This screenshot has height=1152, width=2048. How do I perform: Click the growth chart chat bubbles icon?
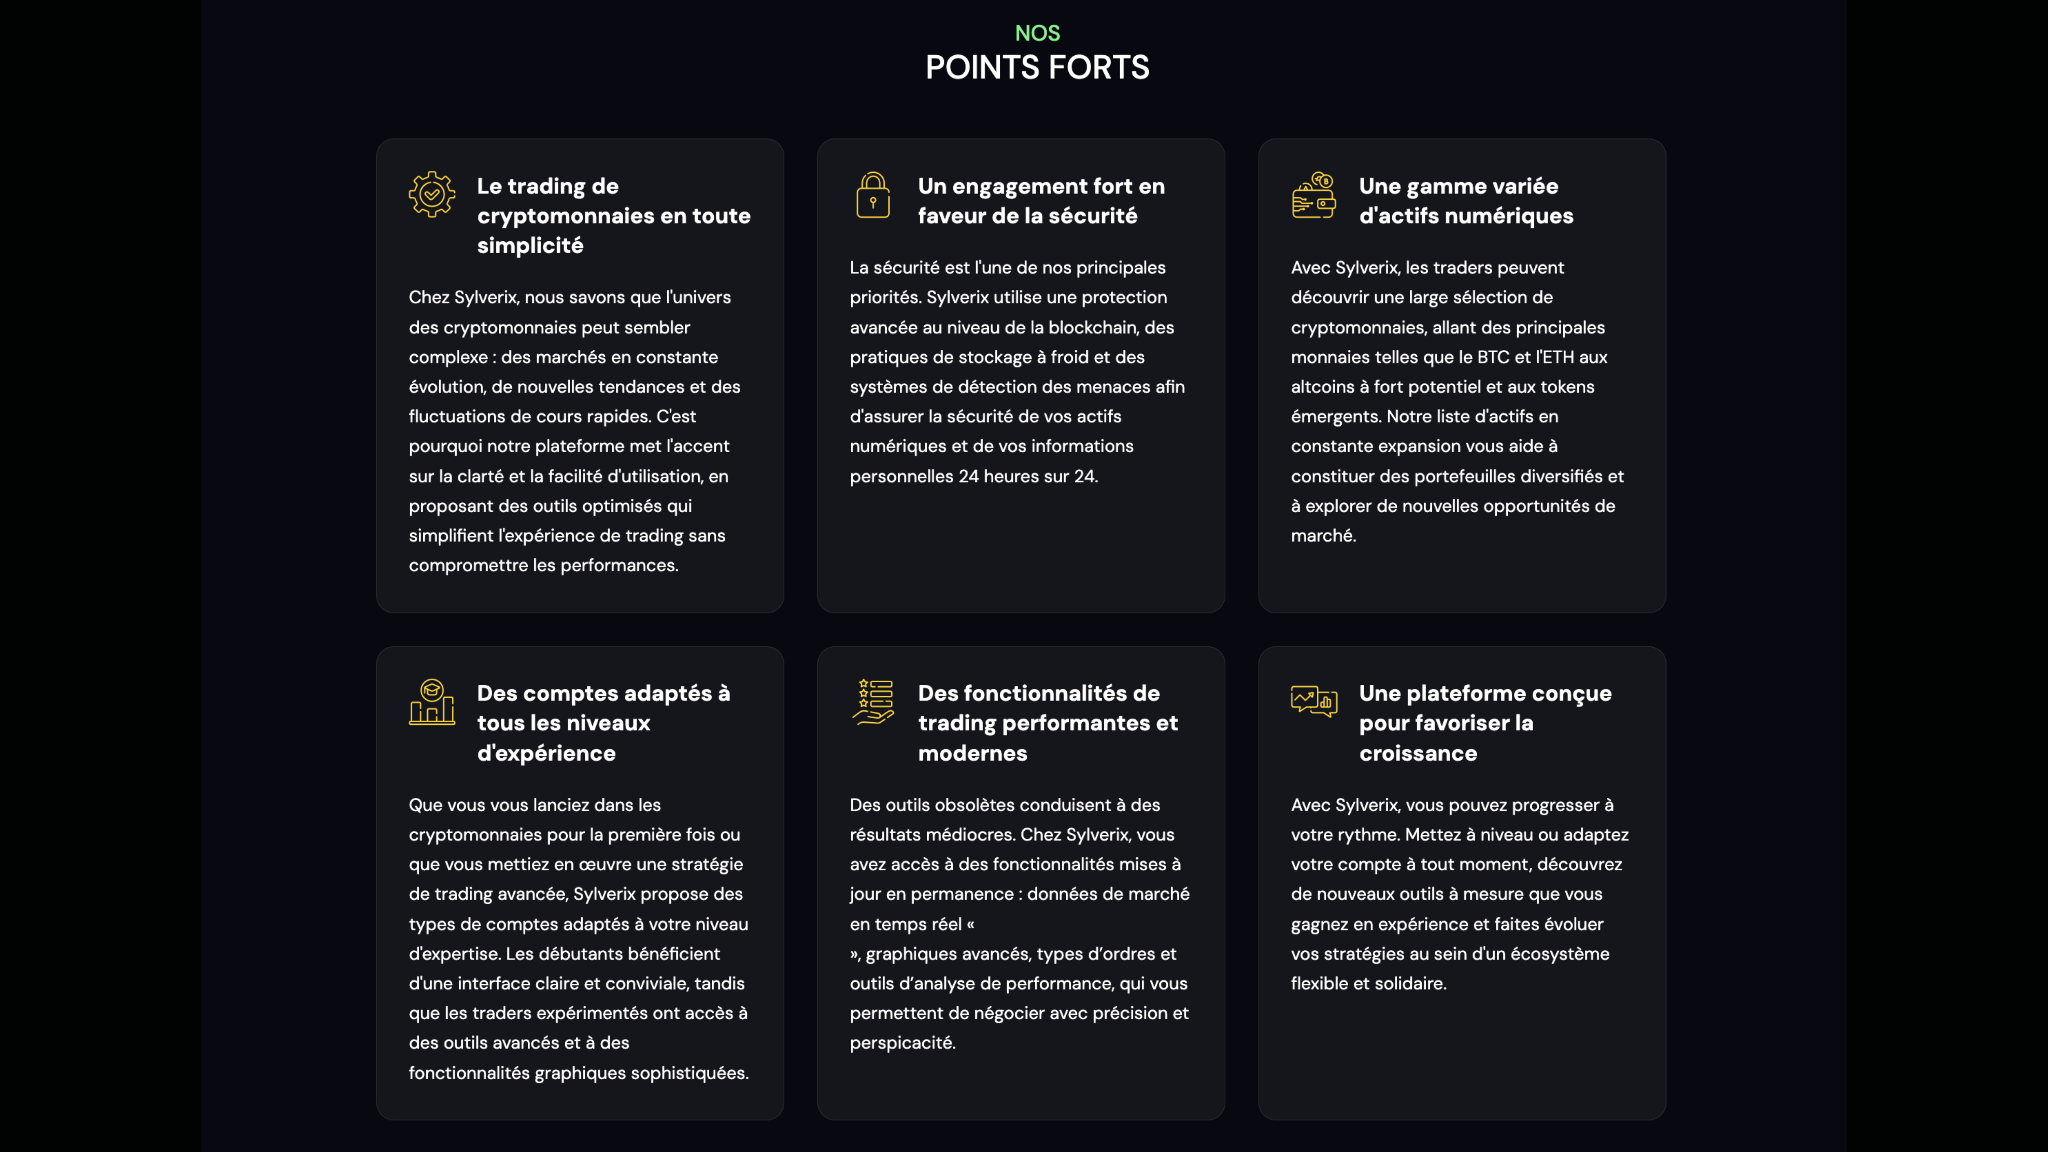(x=1314, y=702)
